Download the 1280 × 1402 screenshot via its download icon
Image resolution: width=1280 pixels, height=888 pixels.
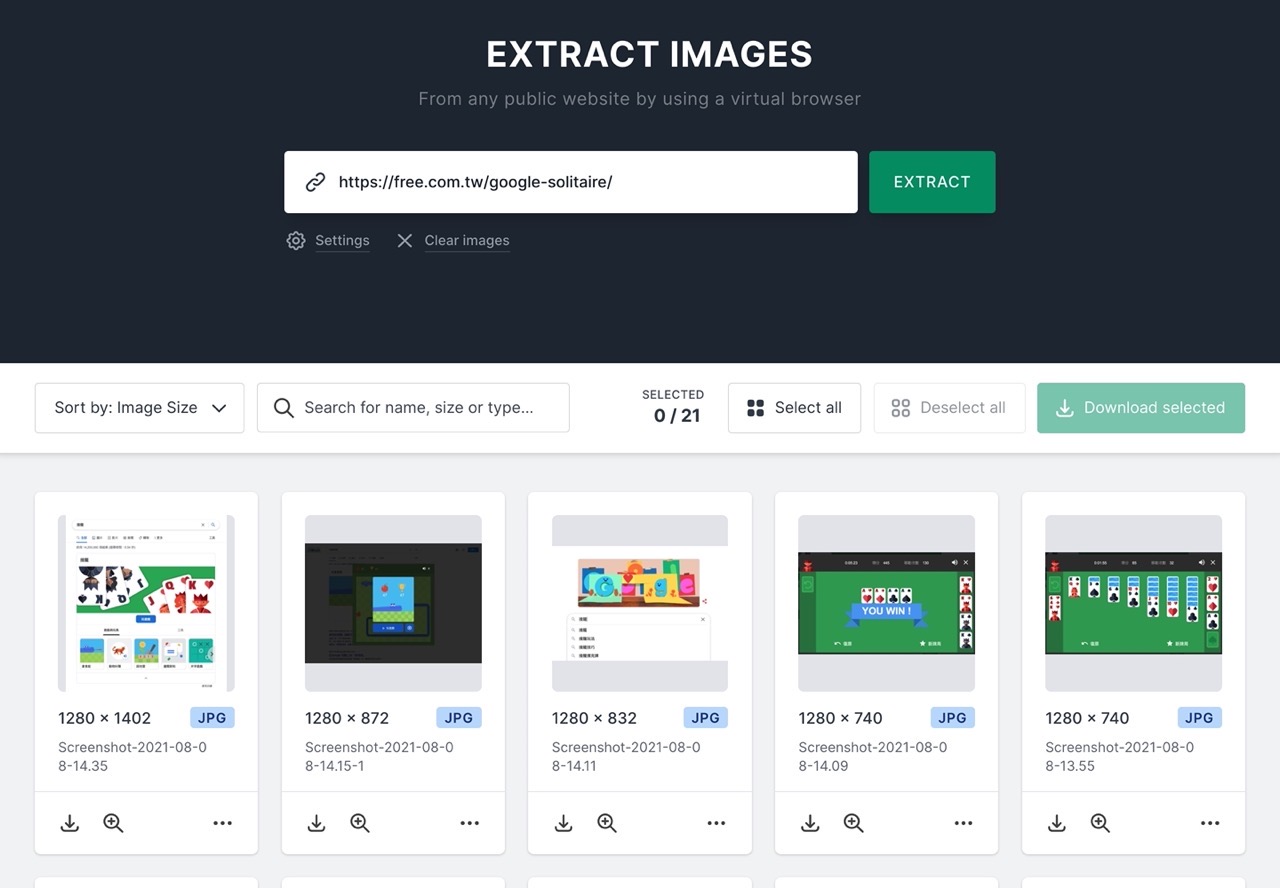(69, 823)
